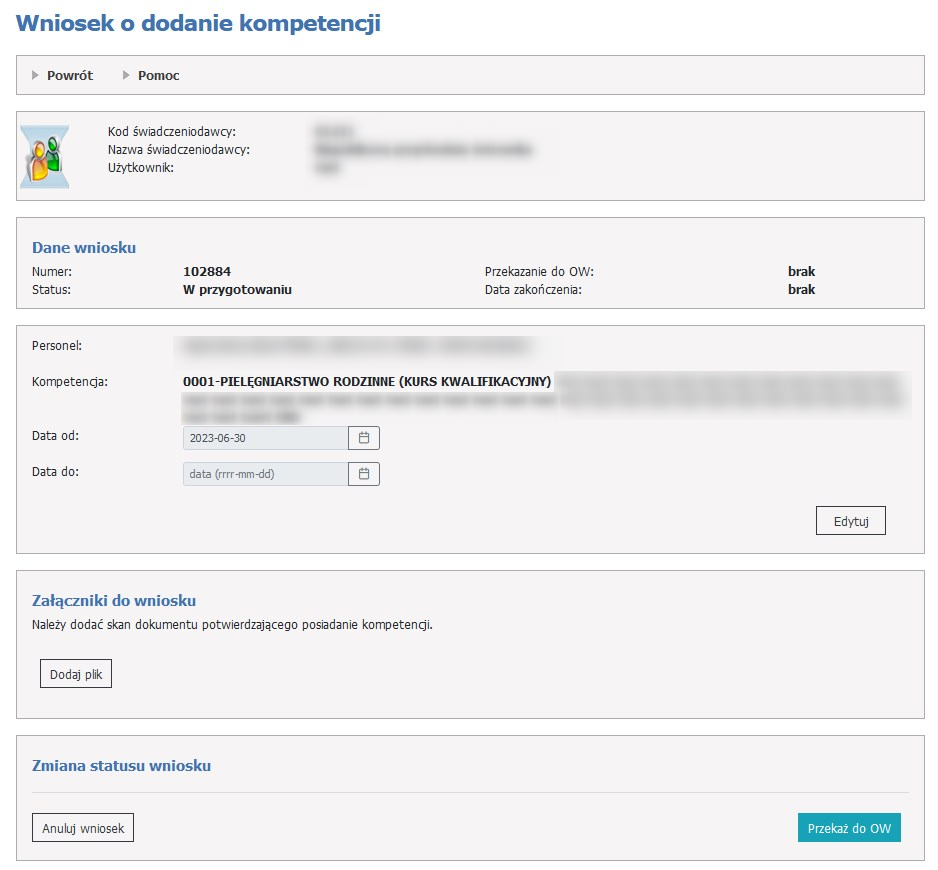This screenshot has width=938, height=870.
Task: Click the service provider users icon
Action: click(x=45, y=156)
